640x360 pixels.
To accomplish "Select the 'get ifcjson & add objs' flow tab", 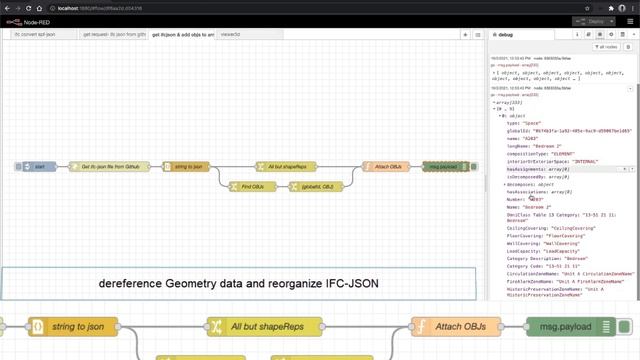I will click(182, 35).
